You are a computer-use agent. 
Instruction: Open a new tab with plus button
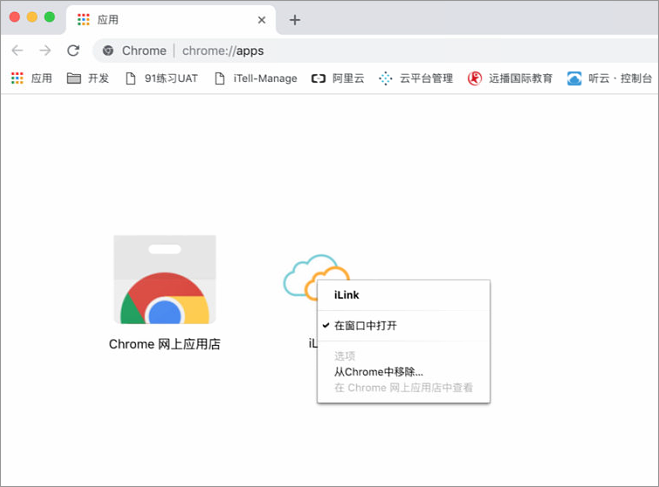click(294, 20)
